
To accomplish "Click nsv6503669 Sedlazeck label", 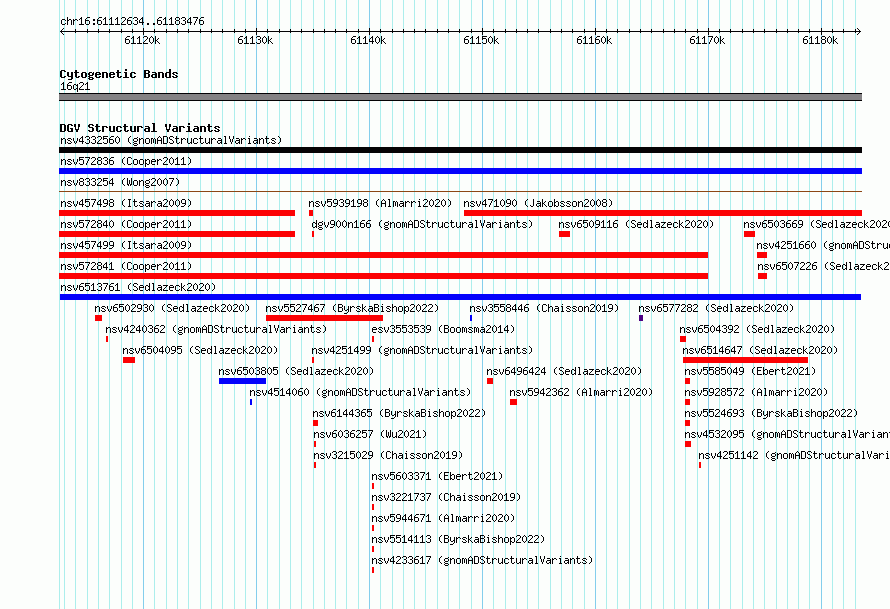I will (817, 224).
